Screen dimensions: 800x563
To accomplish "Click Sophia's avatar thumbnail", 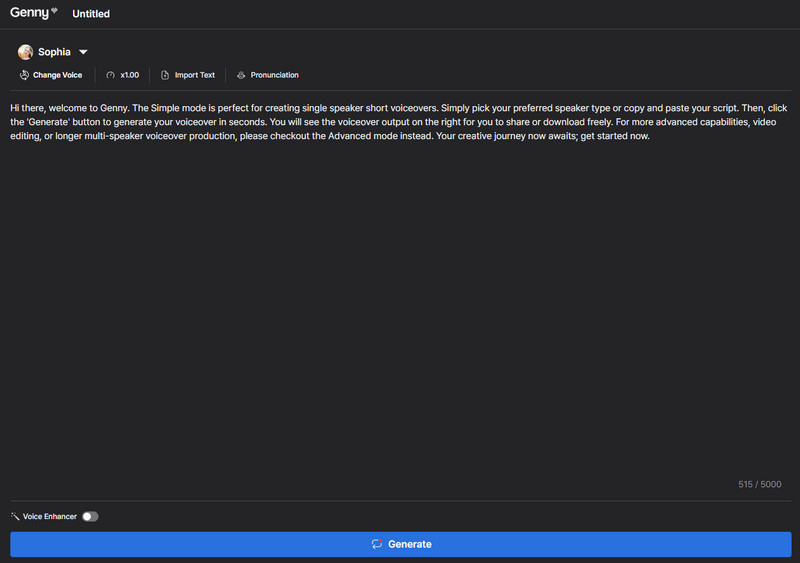I will (25, 52).
